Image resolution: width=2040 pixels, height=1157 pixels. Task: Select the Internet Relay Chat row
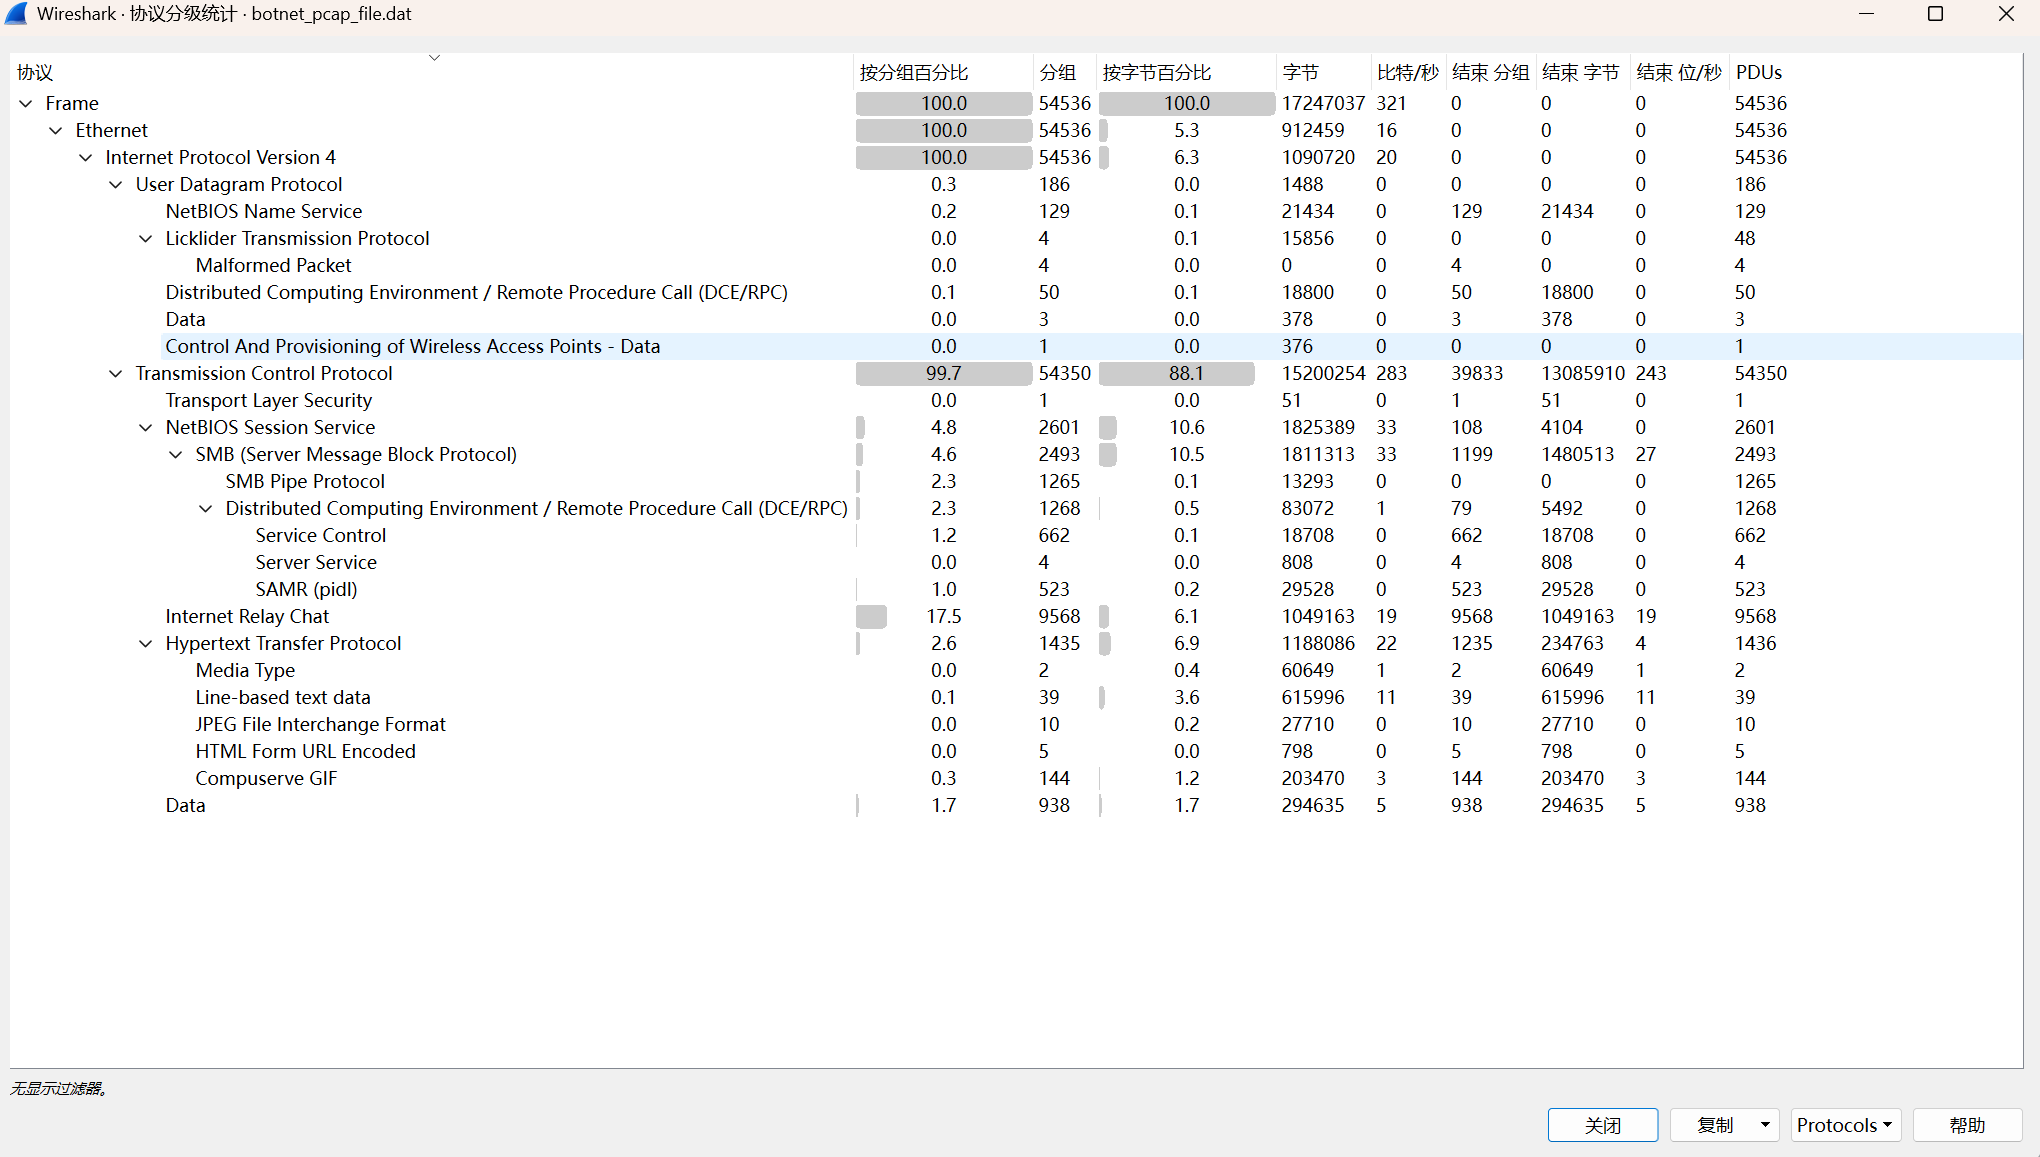[x=247, y=617]
